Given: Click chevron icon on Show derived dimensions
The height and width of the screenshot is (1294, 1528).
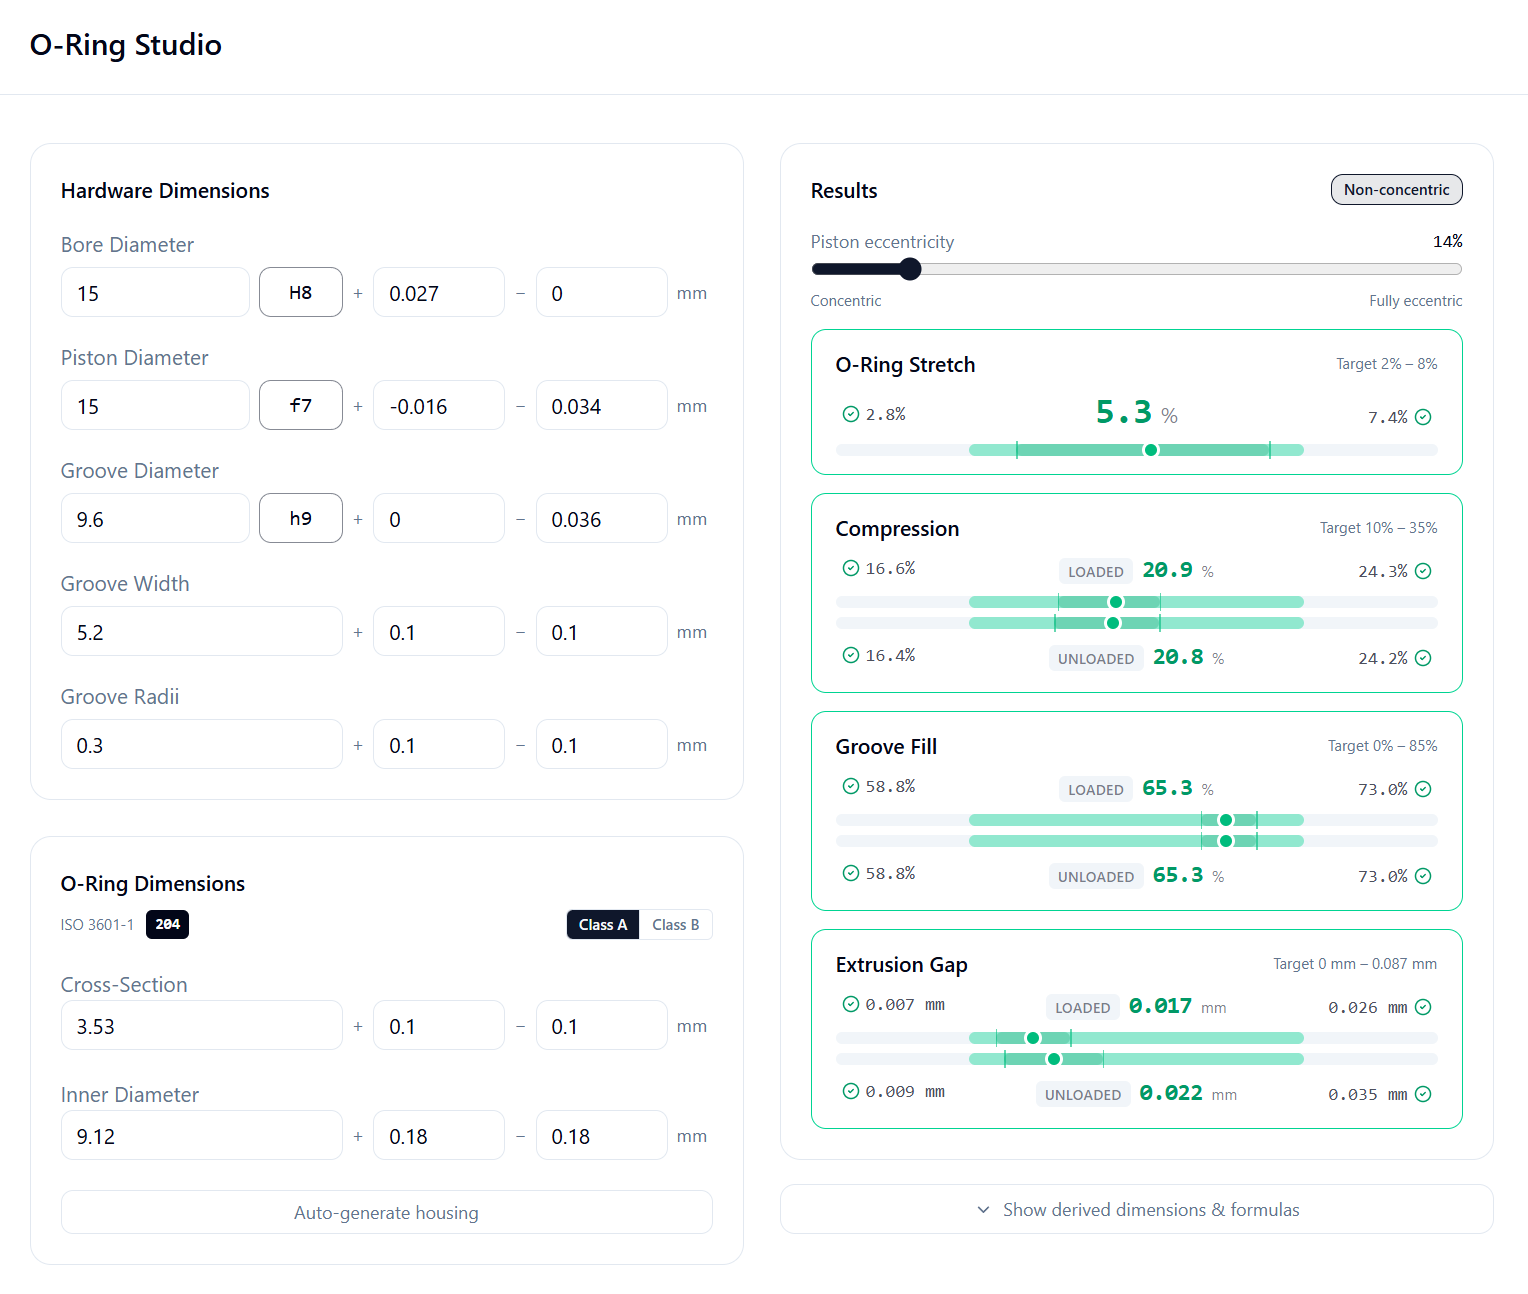Looking at the screenshot, I should [983, 1210].
